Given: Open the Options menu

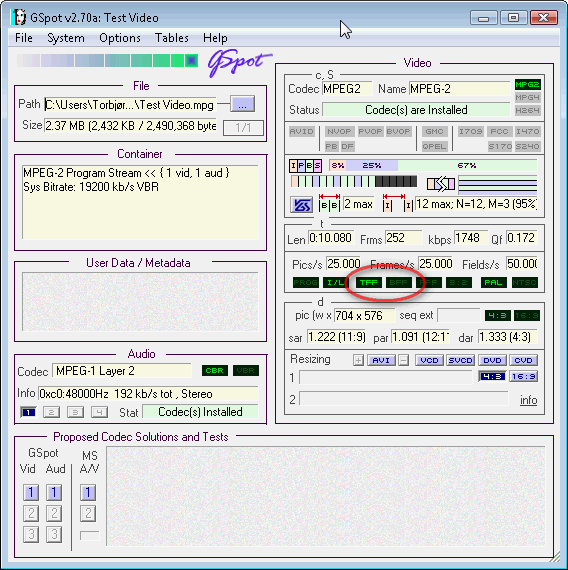Looking at the screenshot, I should pos(120,38).
